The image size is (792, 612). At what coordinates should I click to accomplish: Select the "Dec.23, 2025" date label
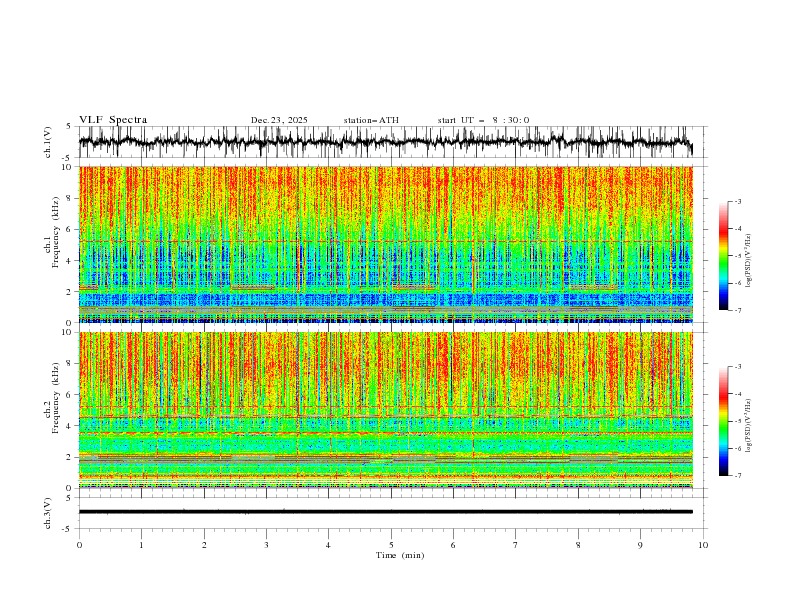tap(279, 120)
